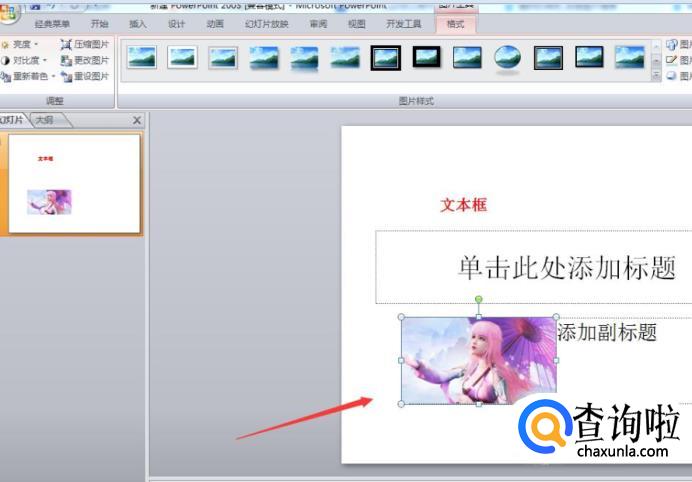Click the 添加副标题 subtitle placeholder
Image resolution: width=692 pixels, height=482 pixels.
607,332
